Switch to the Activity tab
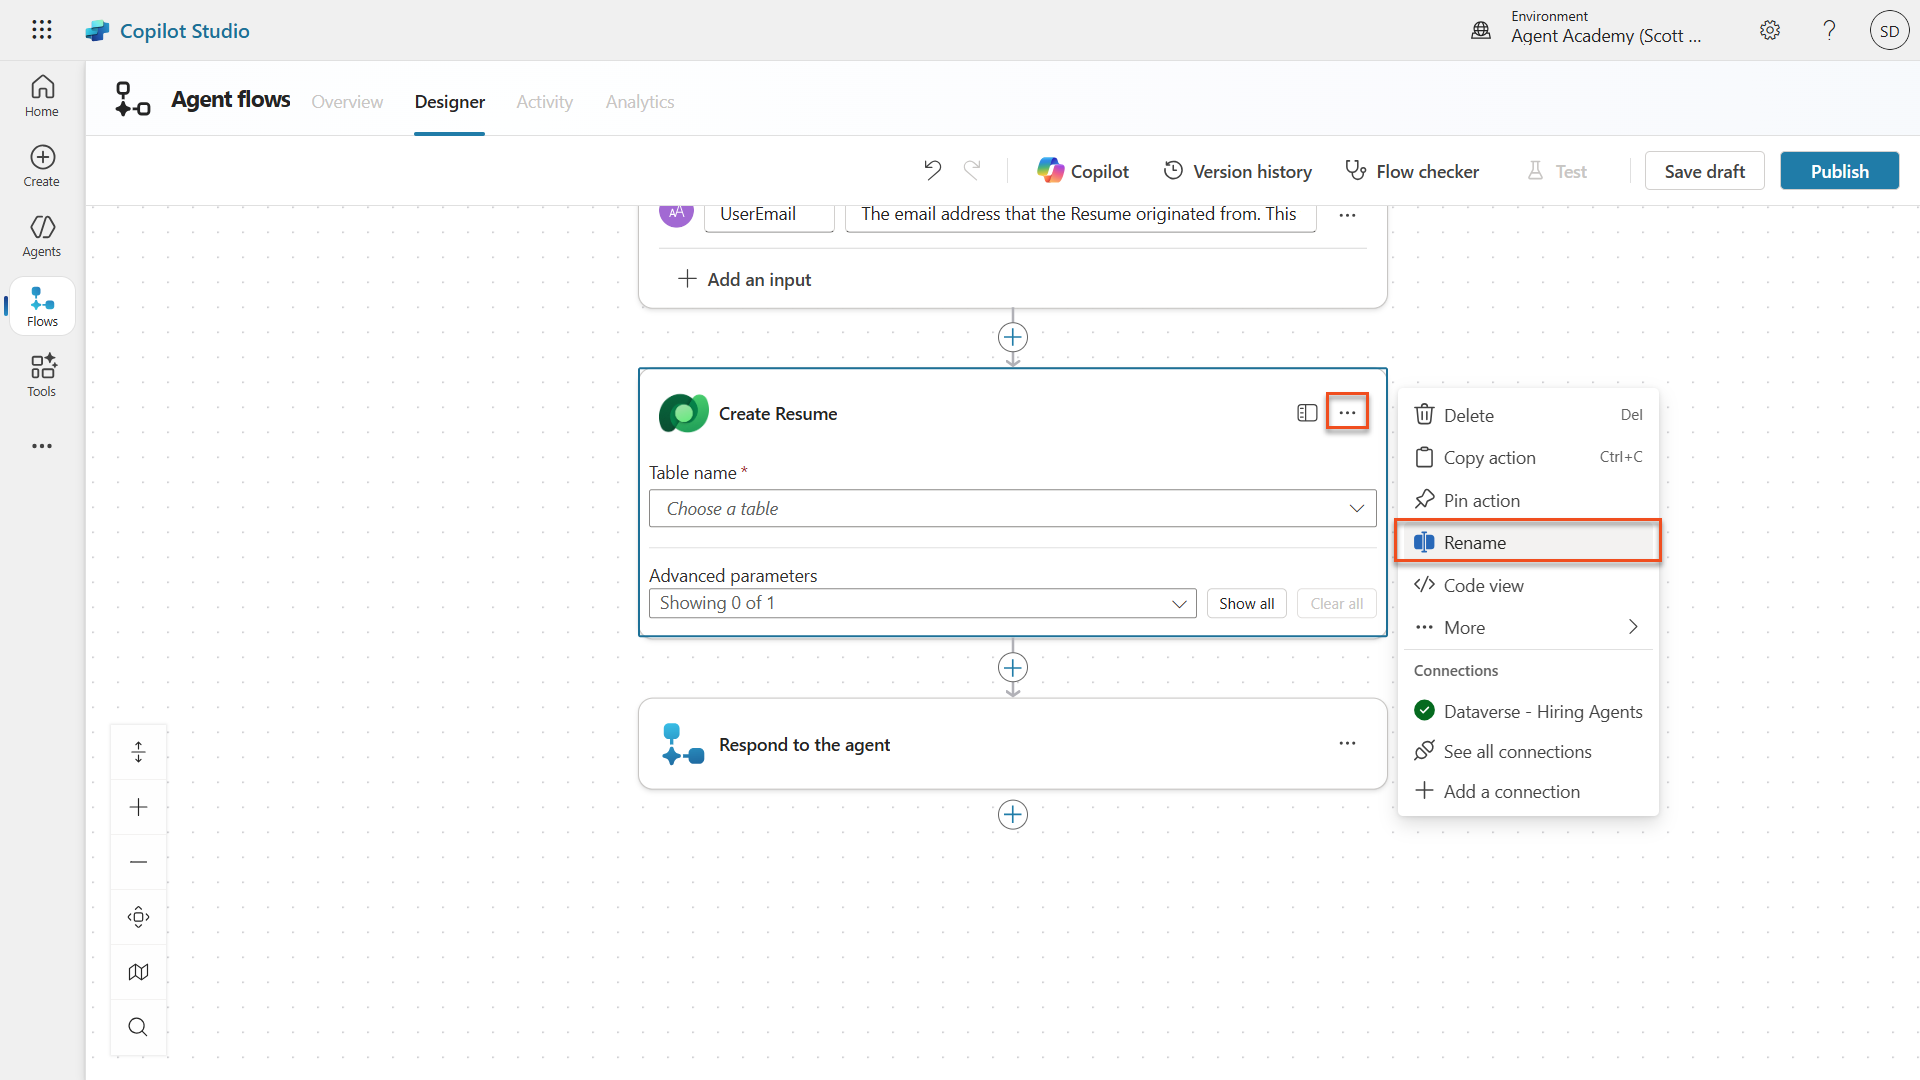 pos(544,102)
